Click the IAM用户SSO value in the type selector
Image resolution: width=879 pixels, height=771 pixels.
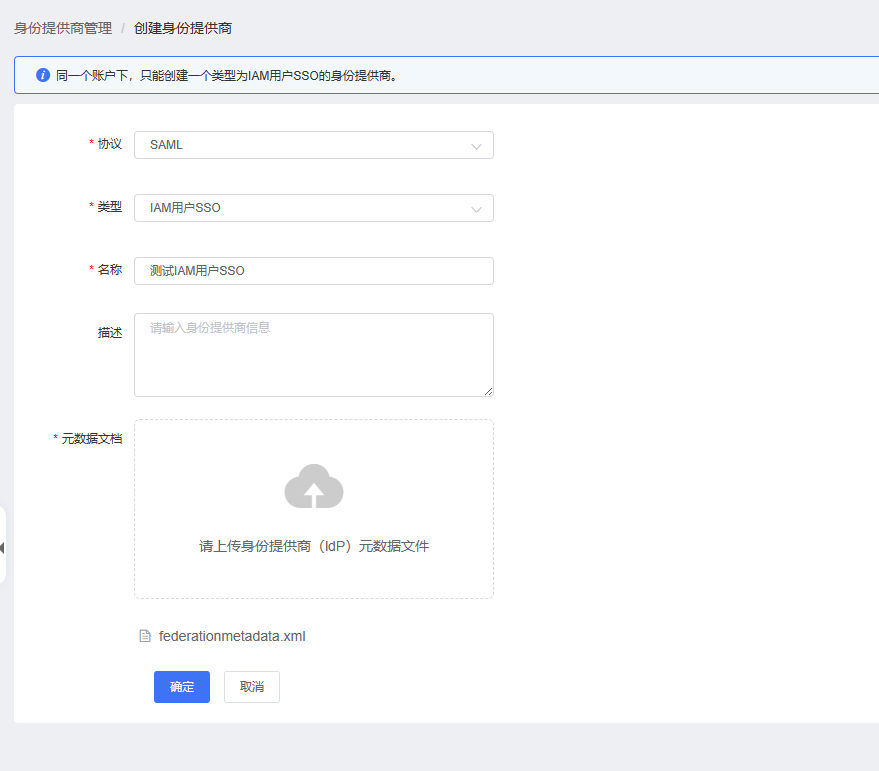(185, 208)
